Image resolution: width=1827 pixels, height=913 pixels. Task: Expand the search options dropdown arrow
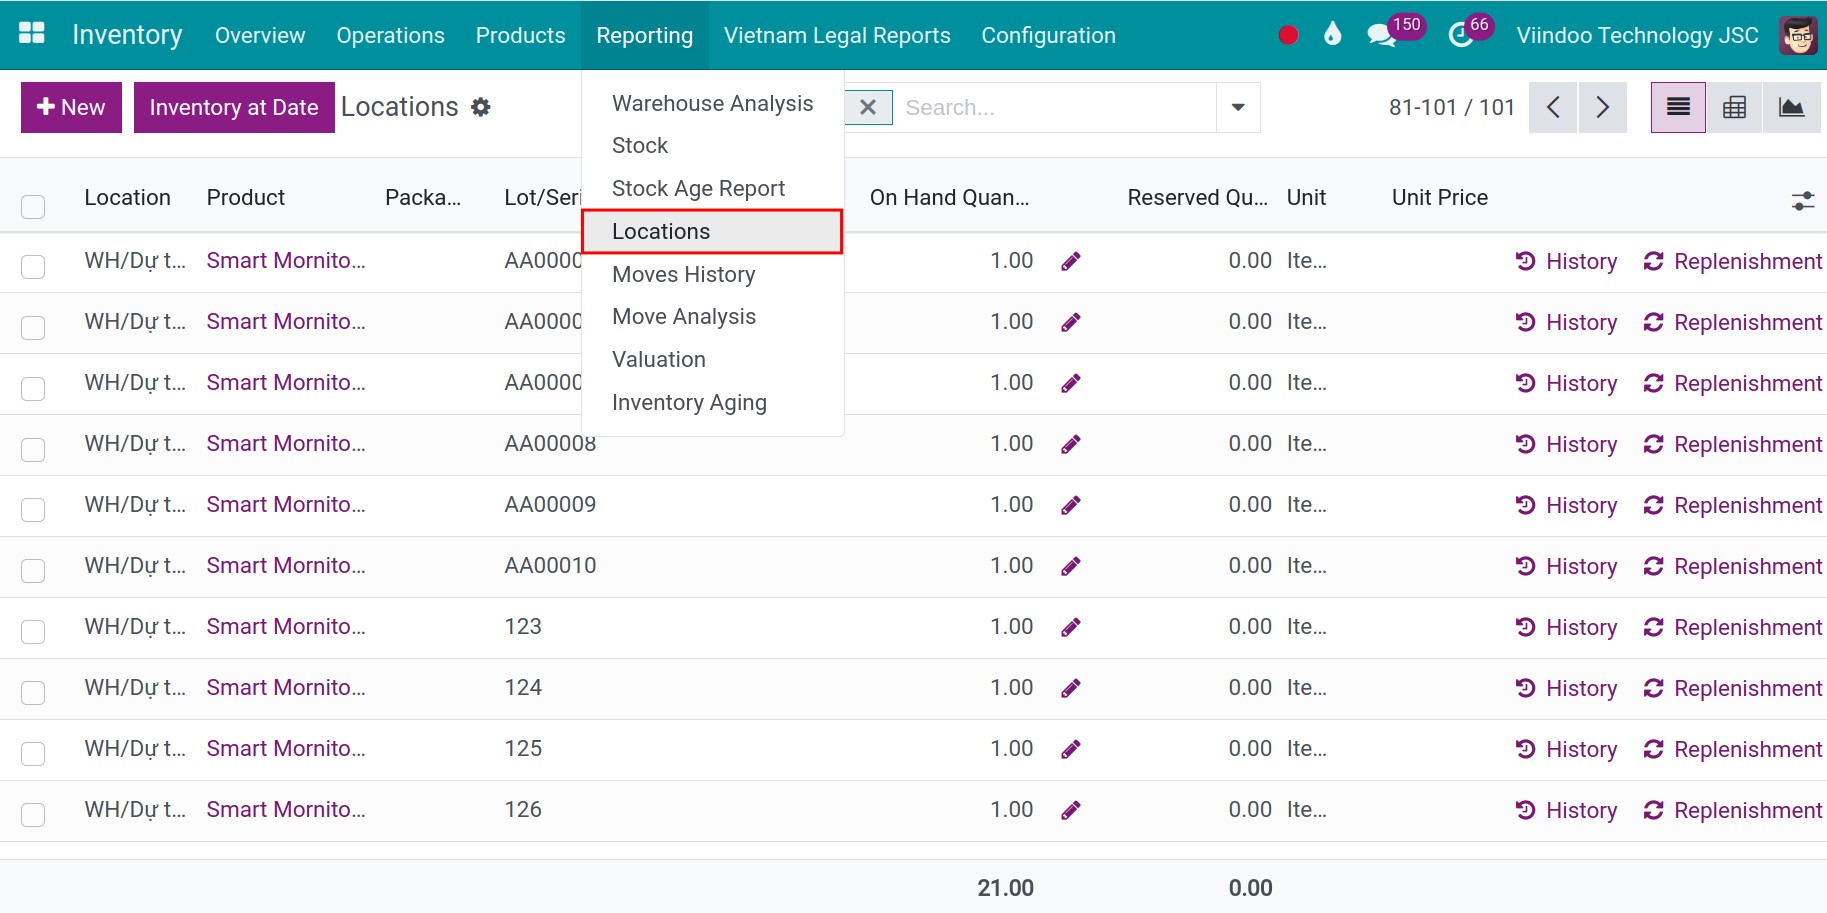[x=1238, y=107]
